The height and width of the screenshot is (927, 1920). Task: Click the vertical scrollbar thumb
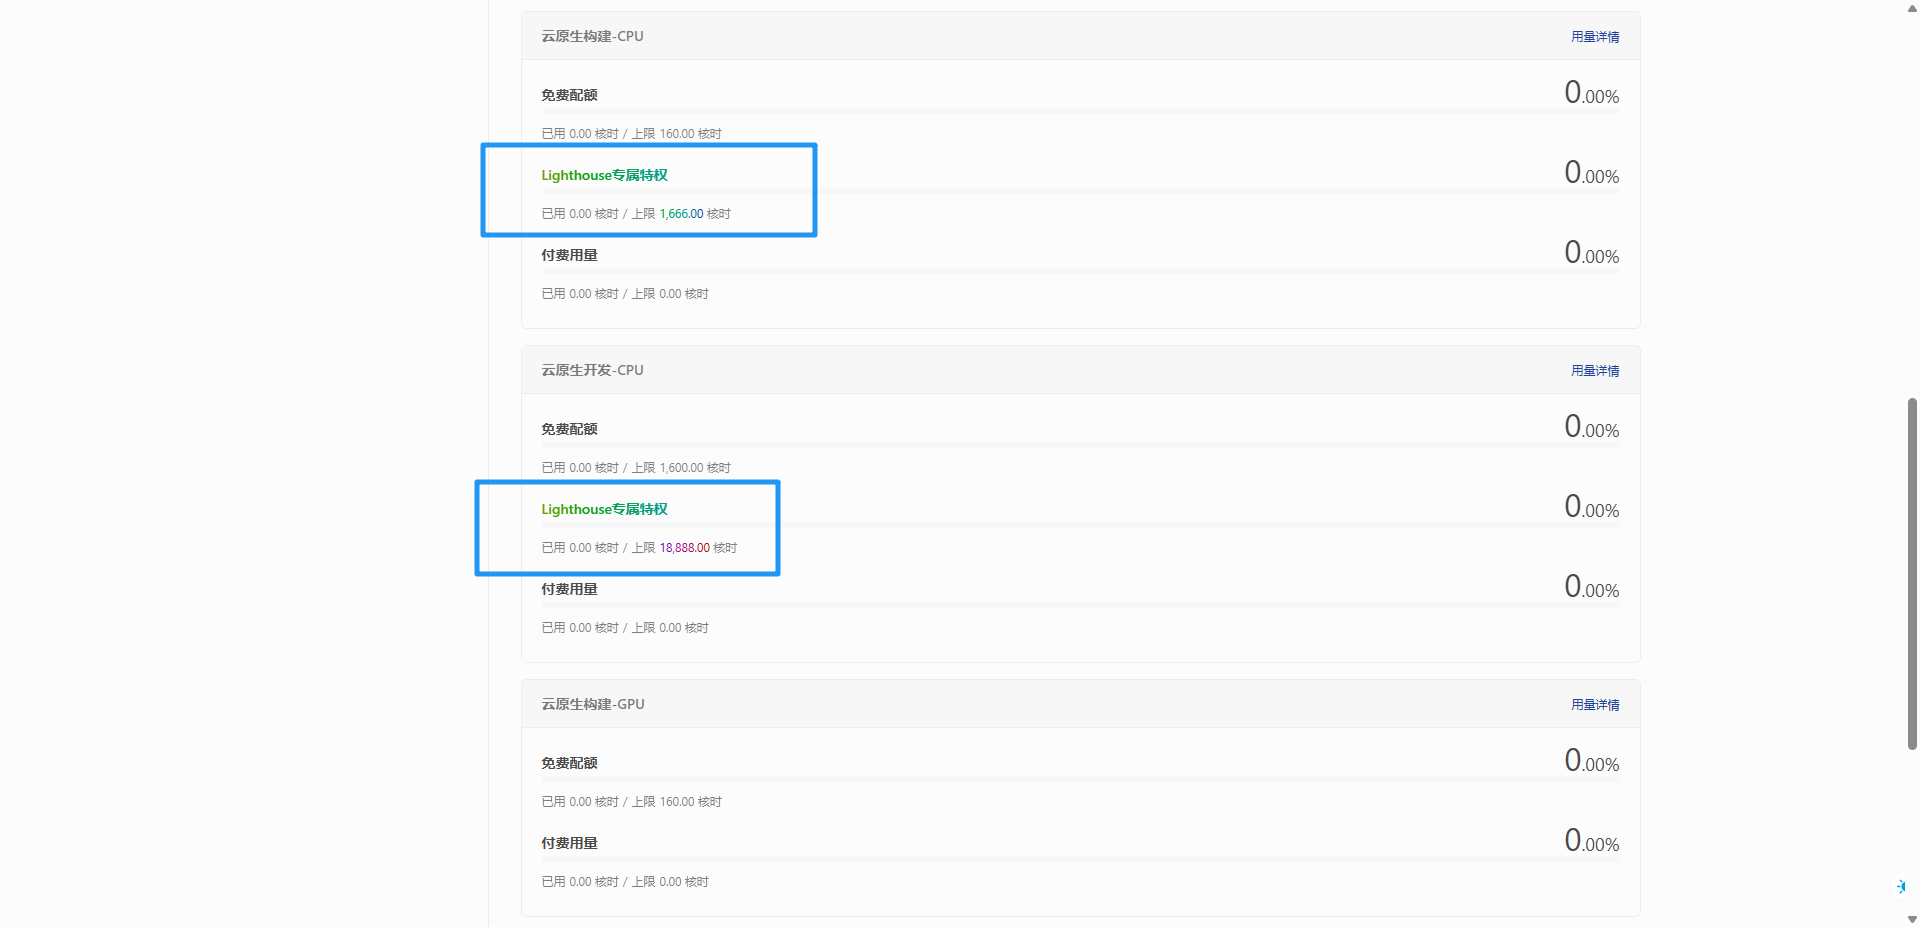(1912, 572)
